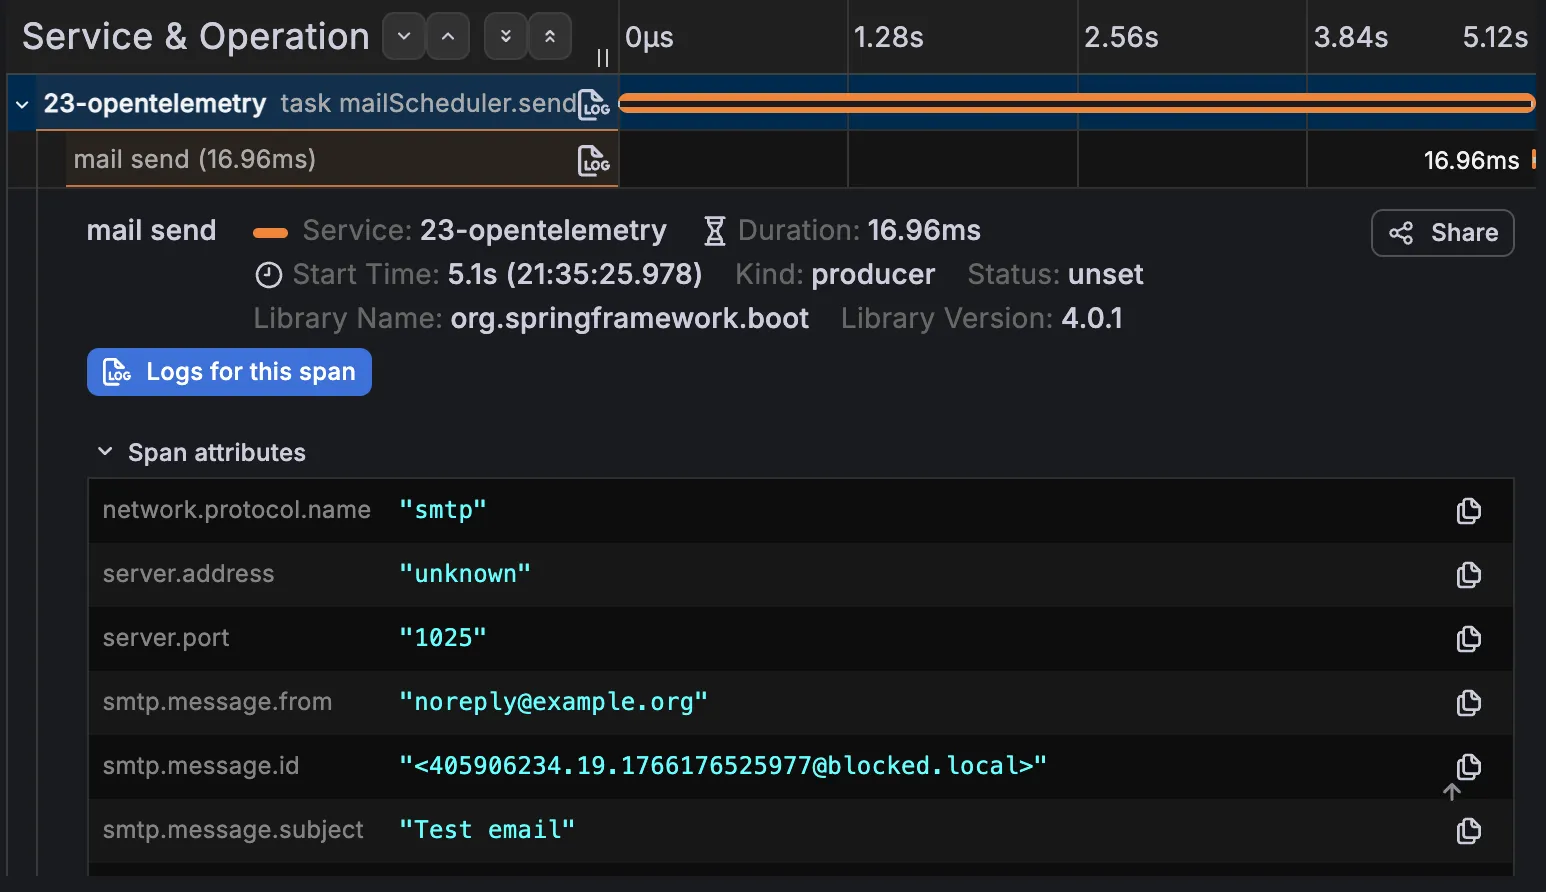The width and height of the screenshot is (1546, 892).
Task: Copy the server.address "unknown" value
Action: tap(1468, 575)
